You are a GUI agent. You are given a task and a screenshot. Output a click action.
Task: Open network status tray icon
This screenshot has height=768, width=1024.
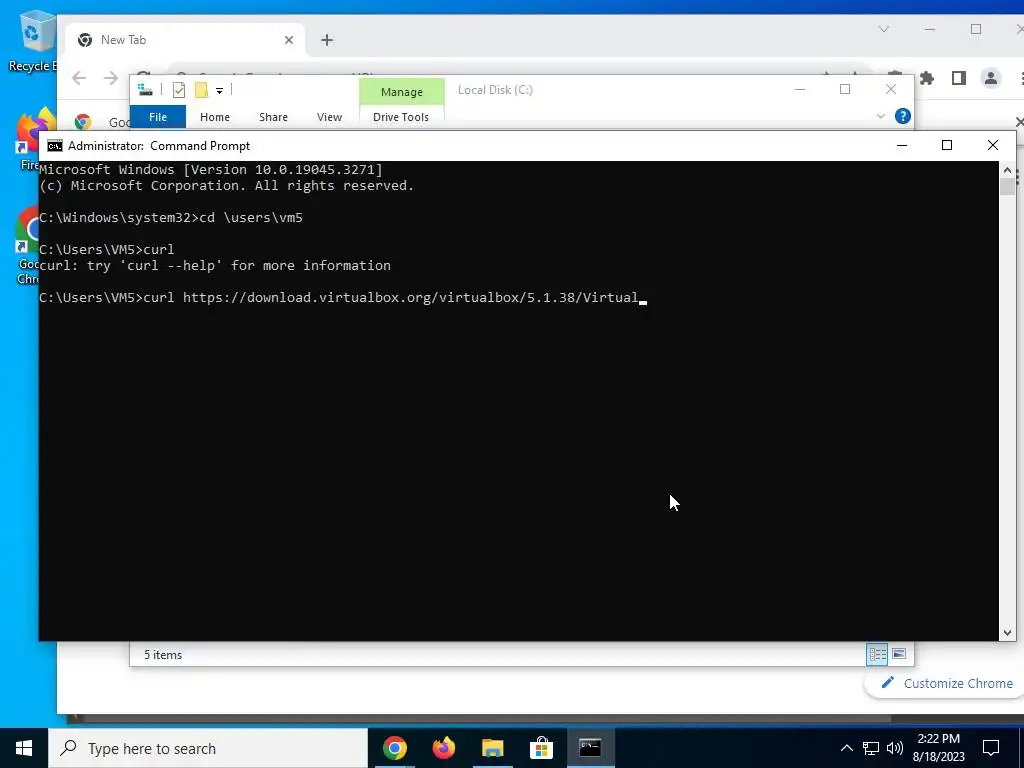point(871,748)
